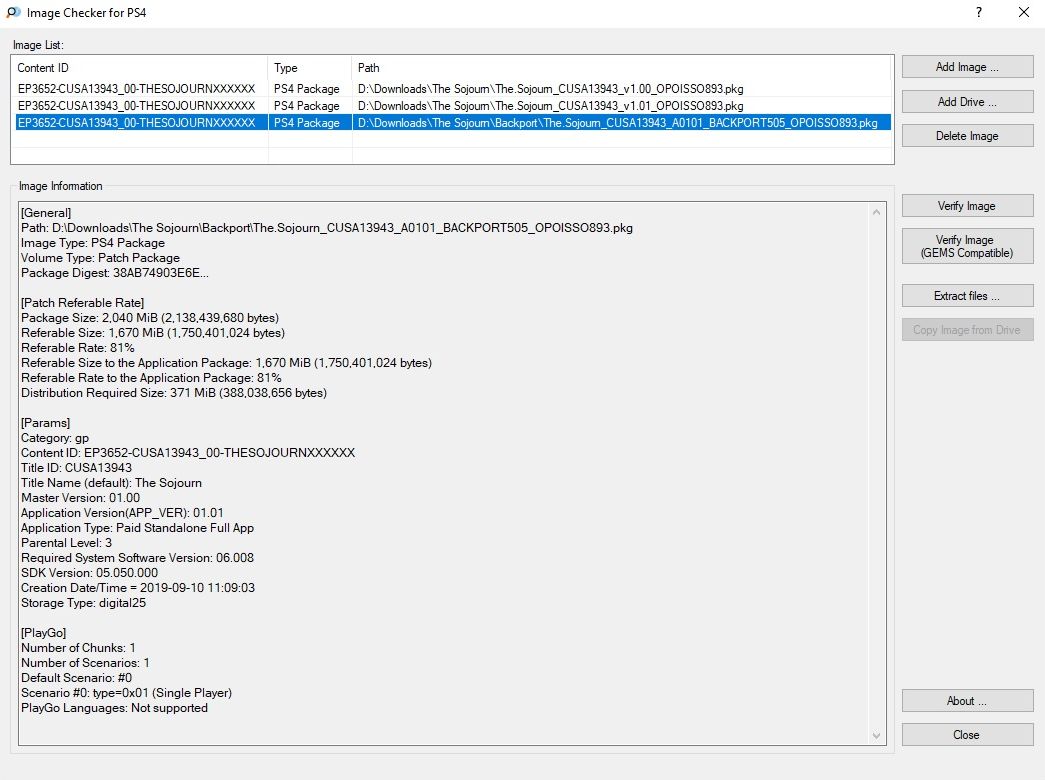Click the Add Image button
Image resolution: width=1045 pixels, height=780 pixels.
[967, 67]
